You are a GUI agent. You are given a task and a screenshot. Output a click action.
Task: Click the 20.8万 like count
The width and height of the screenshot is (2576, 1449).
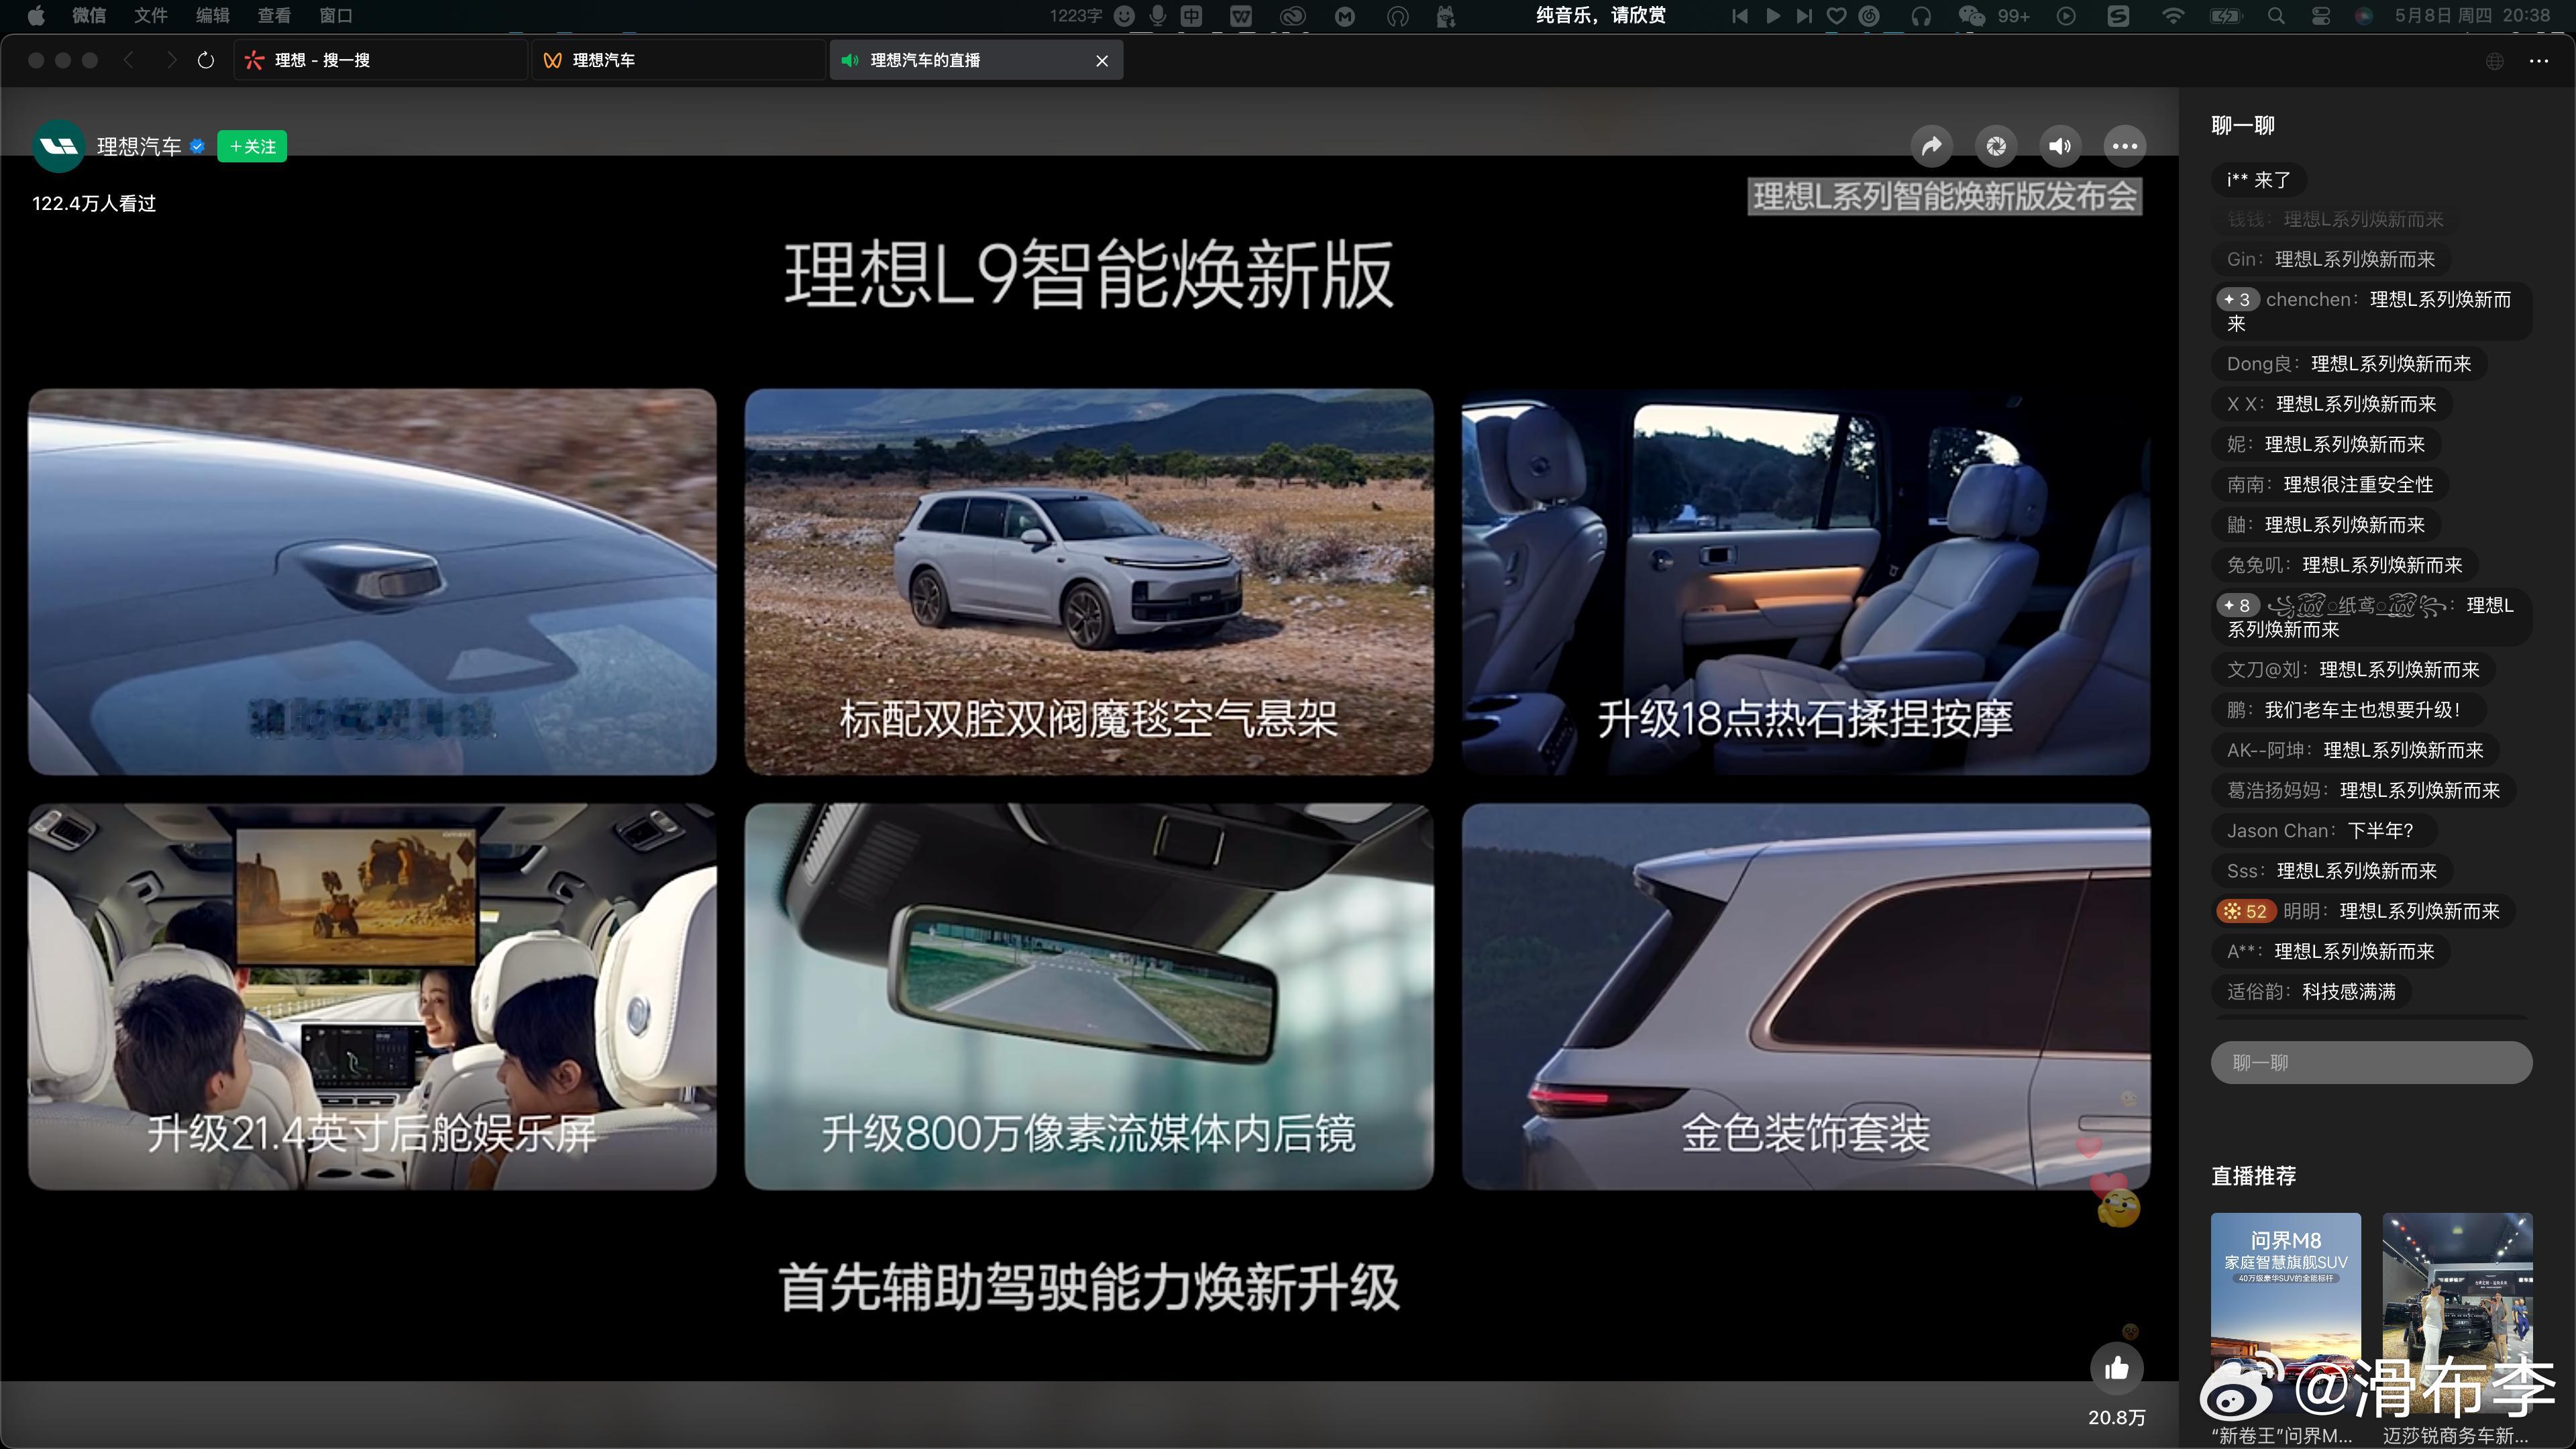[x=2117, y=1417]
